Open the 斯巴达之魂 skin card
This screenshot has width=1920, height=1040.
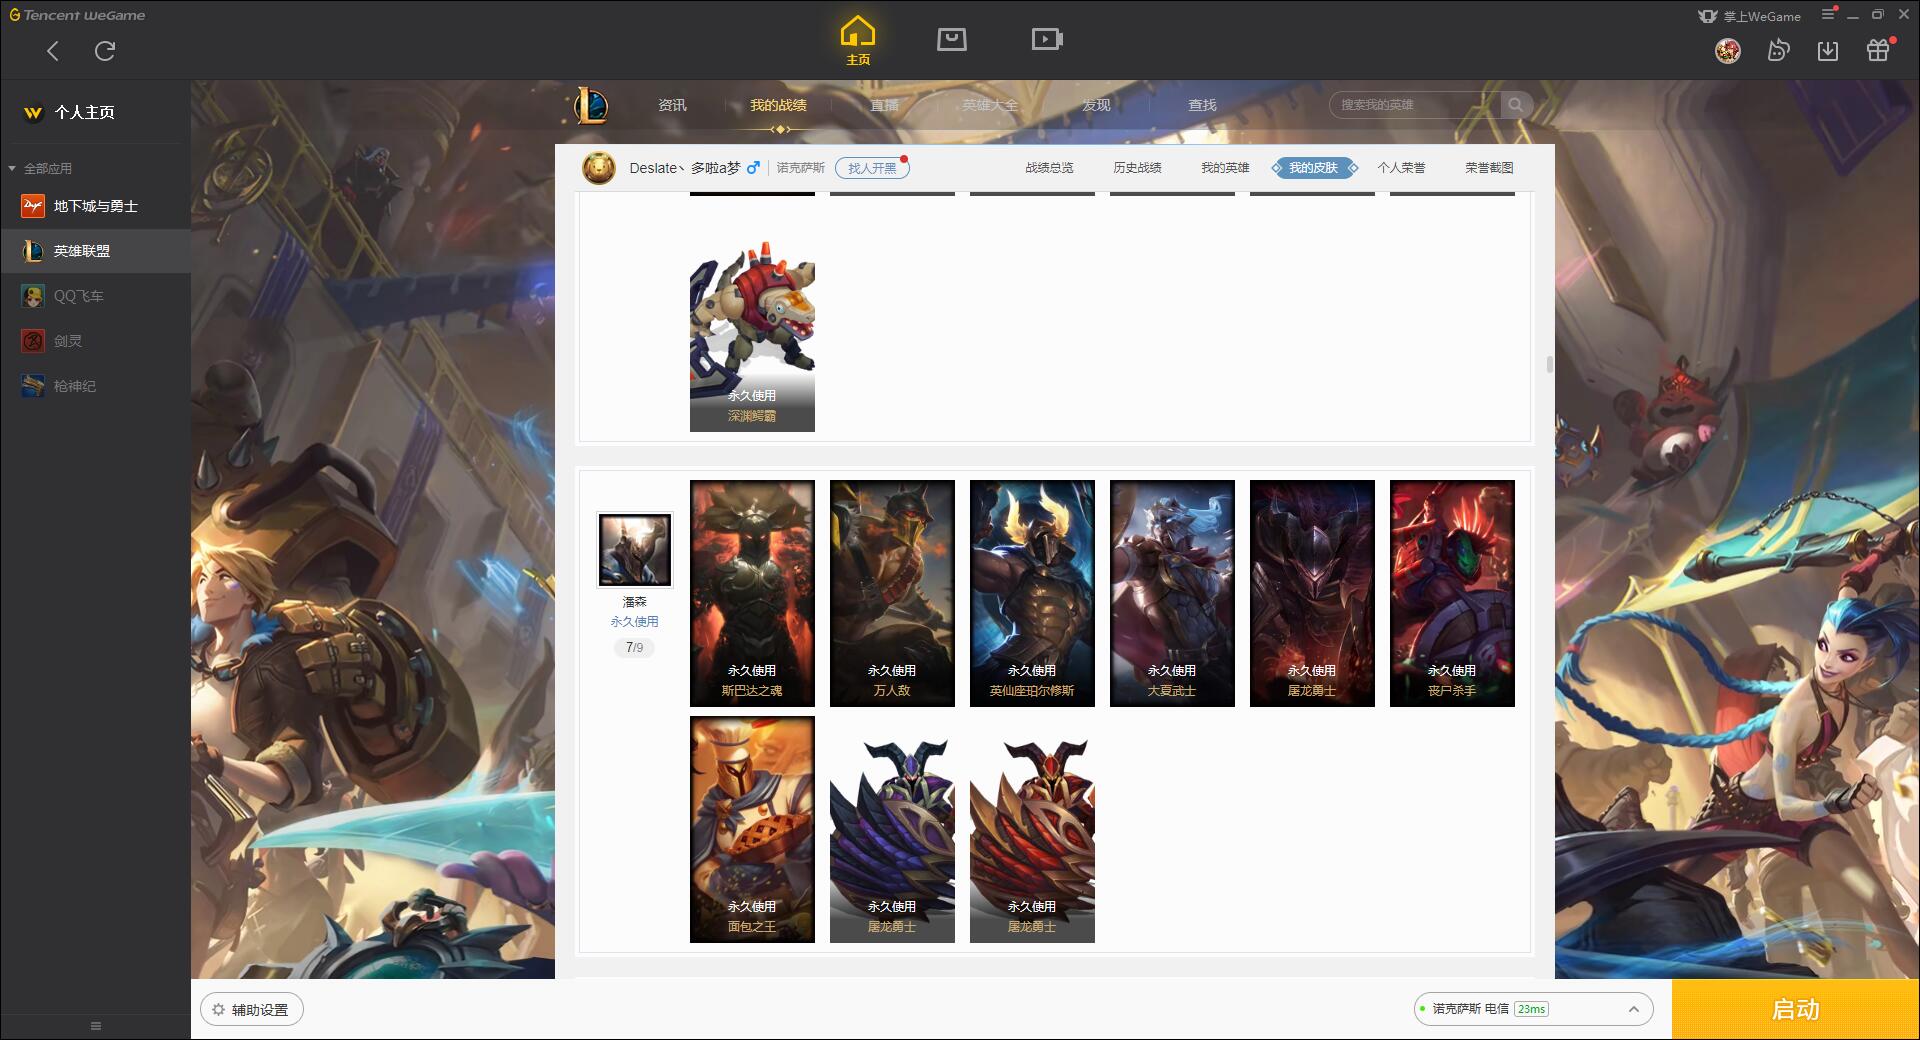[752, 593]
